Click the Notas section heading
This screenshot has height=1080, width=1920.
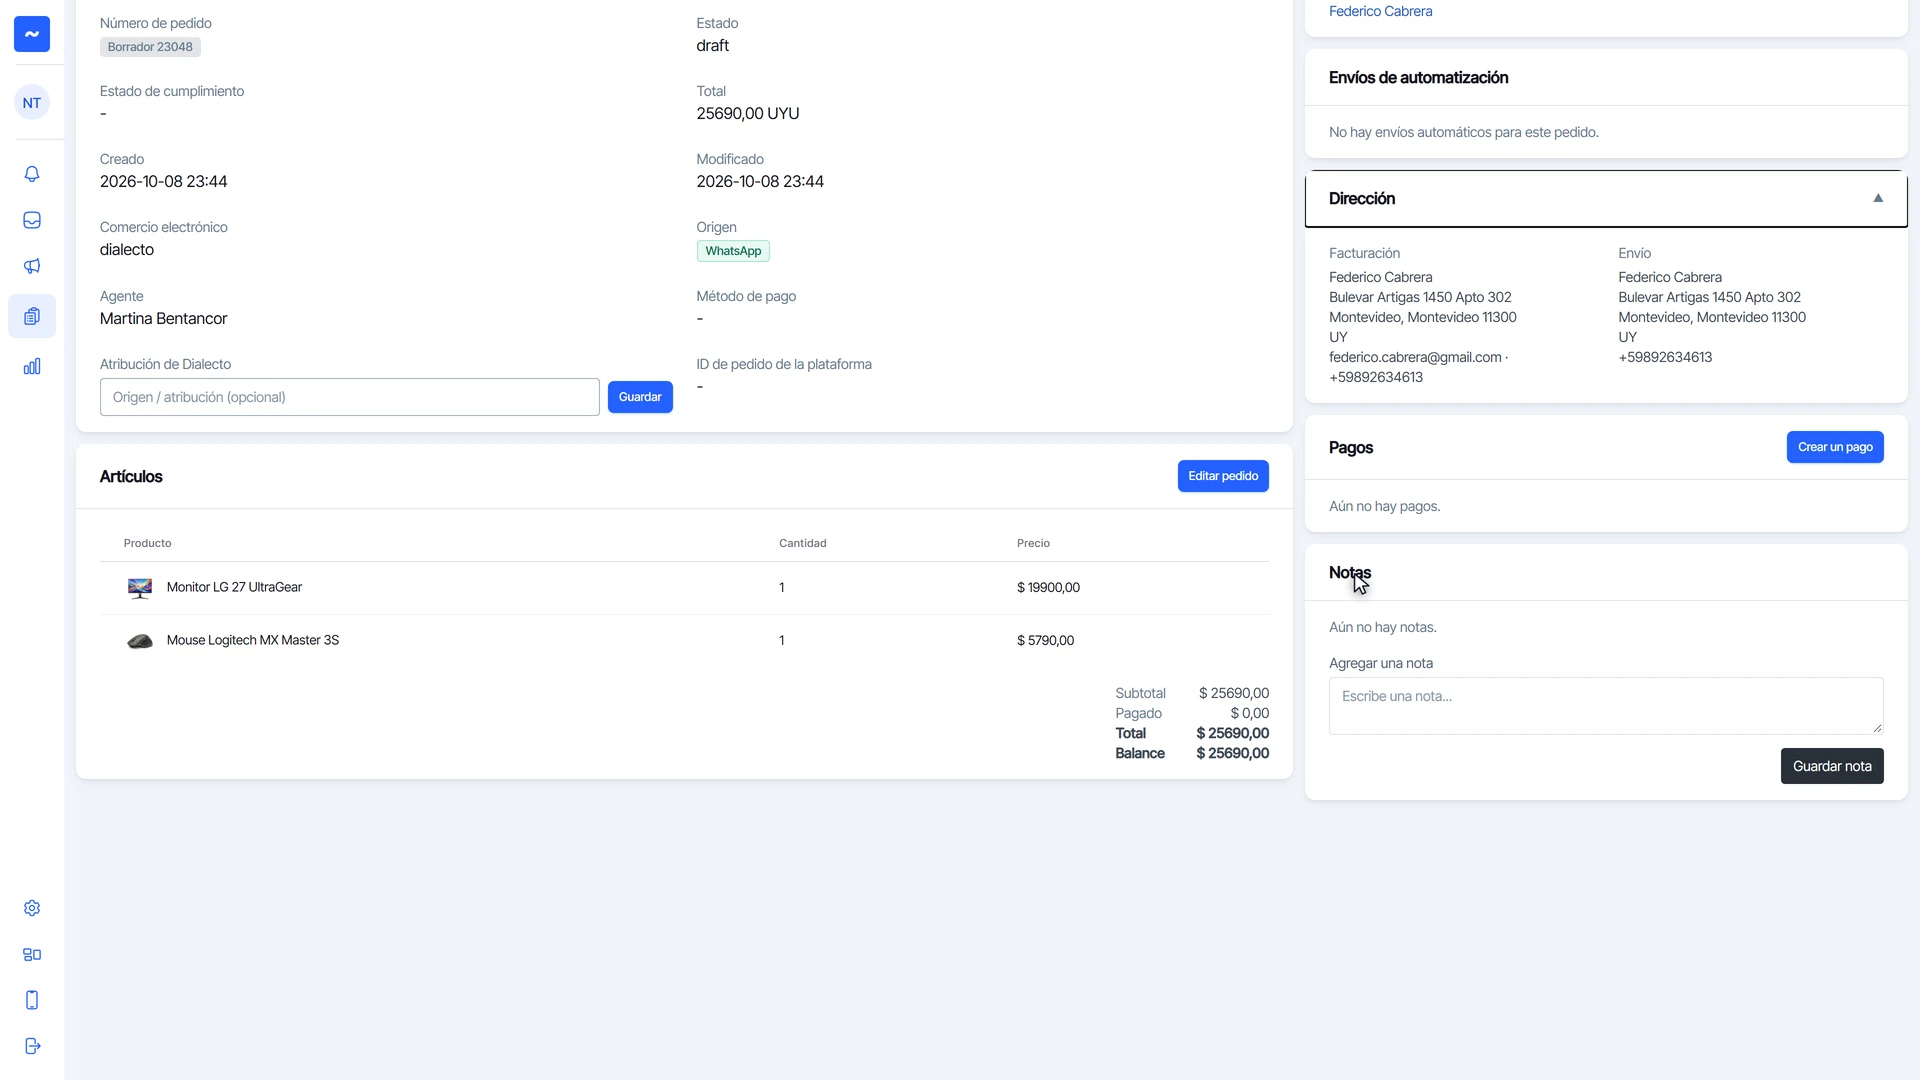click(x=1350, y=573)
